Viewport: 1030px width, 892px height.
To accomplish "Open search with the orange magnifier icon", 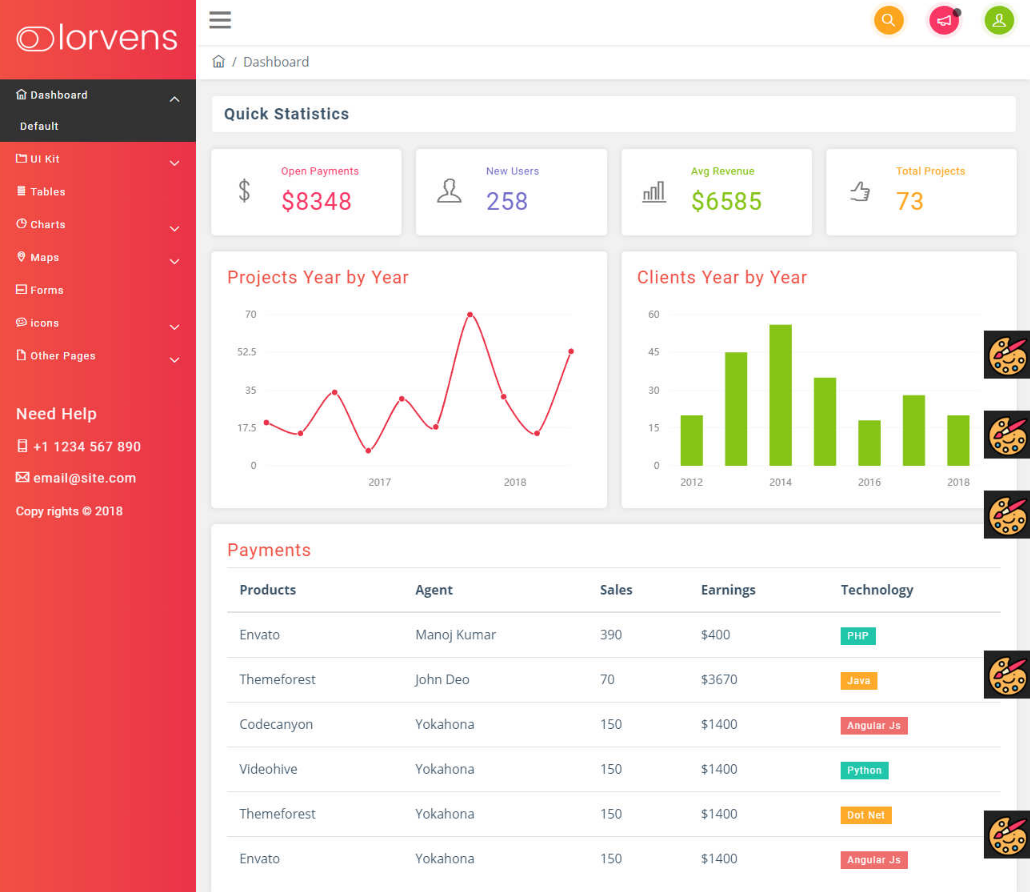I will (x=888, y=20).
